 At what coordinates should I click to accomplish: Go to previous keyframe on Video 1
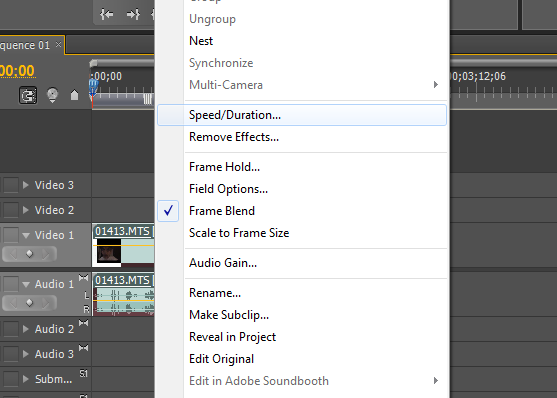click(x=13, y=254)
